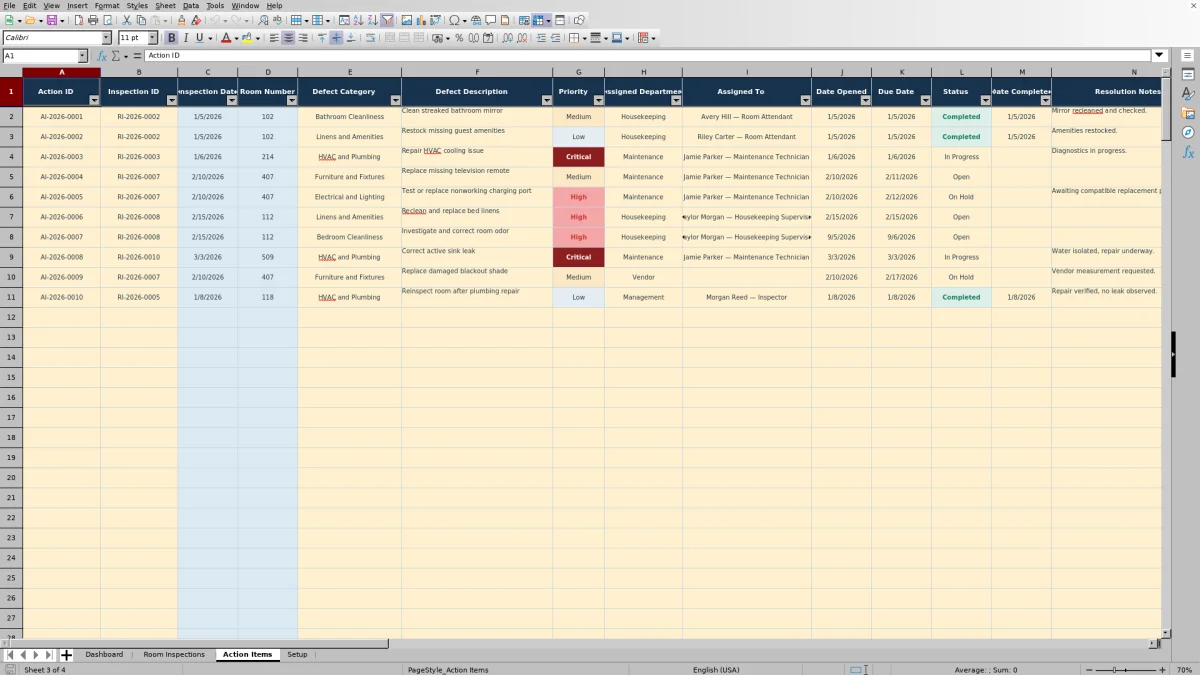This screenshot has height=675, width=1200.
Task: Click the zoom slider in status bar
Action: point(1126,670)
